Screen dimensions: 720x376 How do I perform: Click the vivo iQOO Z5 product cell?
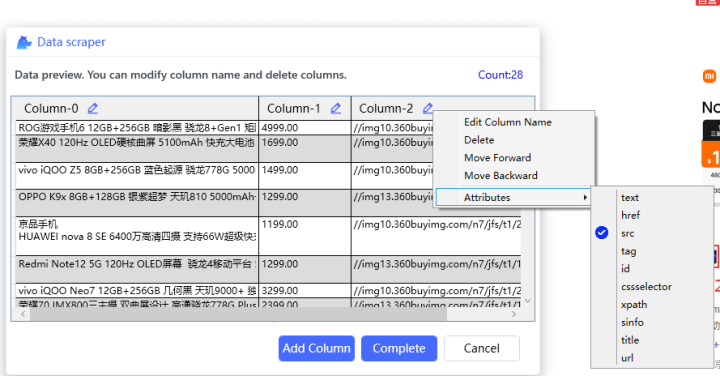coord(137,176)
